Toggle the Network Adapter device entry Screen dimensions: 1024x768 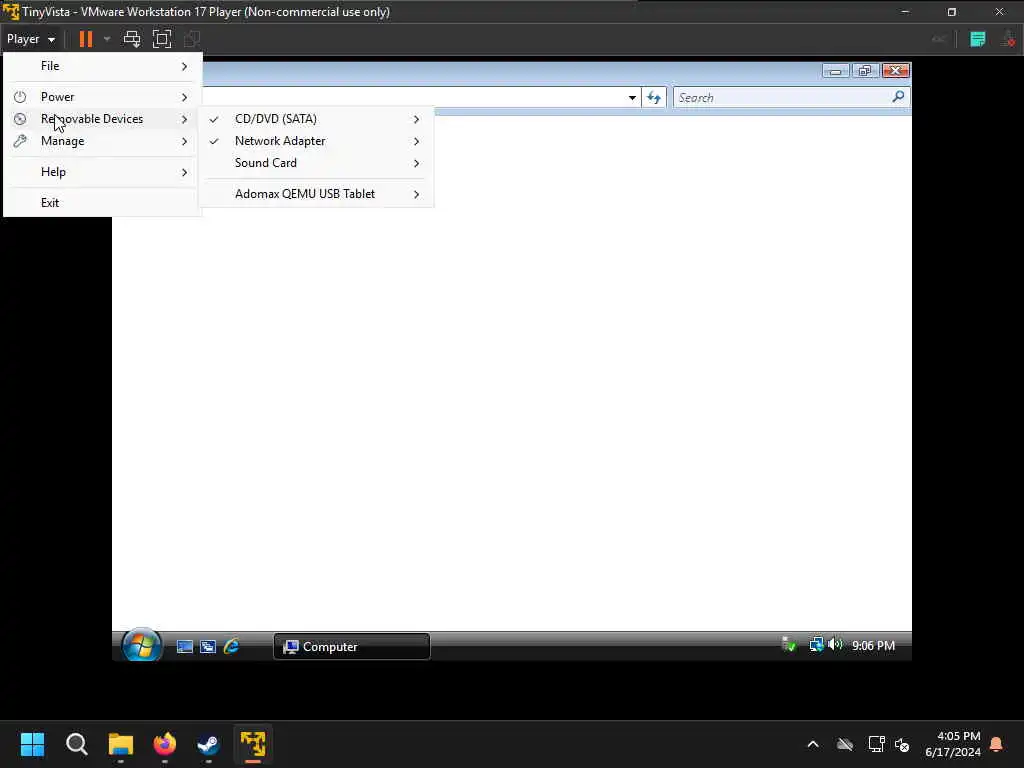point(316,141)
